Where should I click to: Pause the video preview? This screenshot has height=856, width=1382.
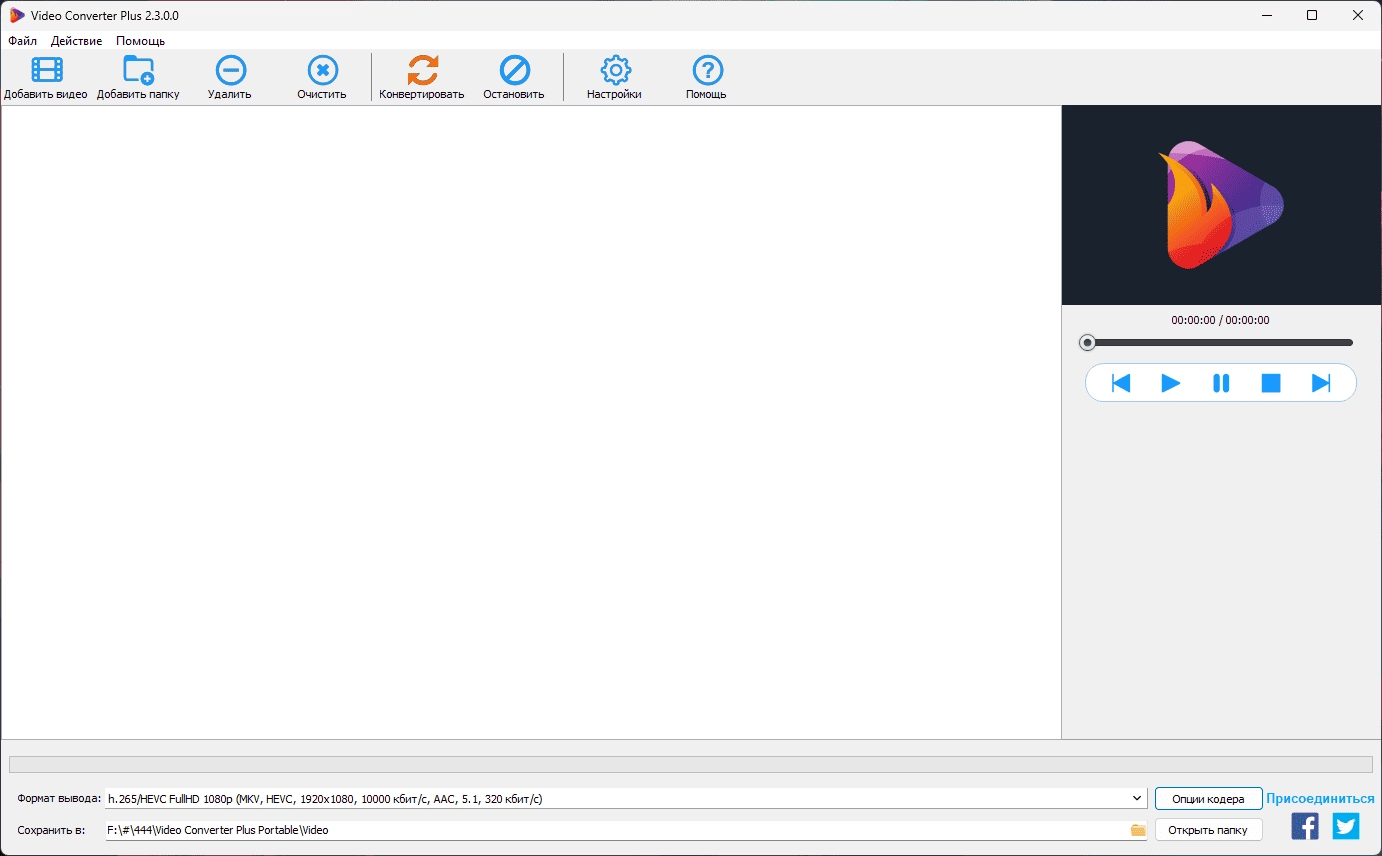[1221, 383]
